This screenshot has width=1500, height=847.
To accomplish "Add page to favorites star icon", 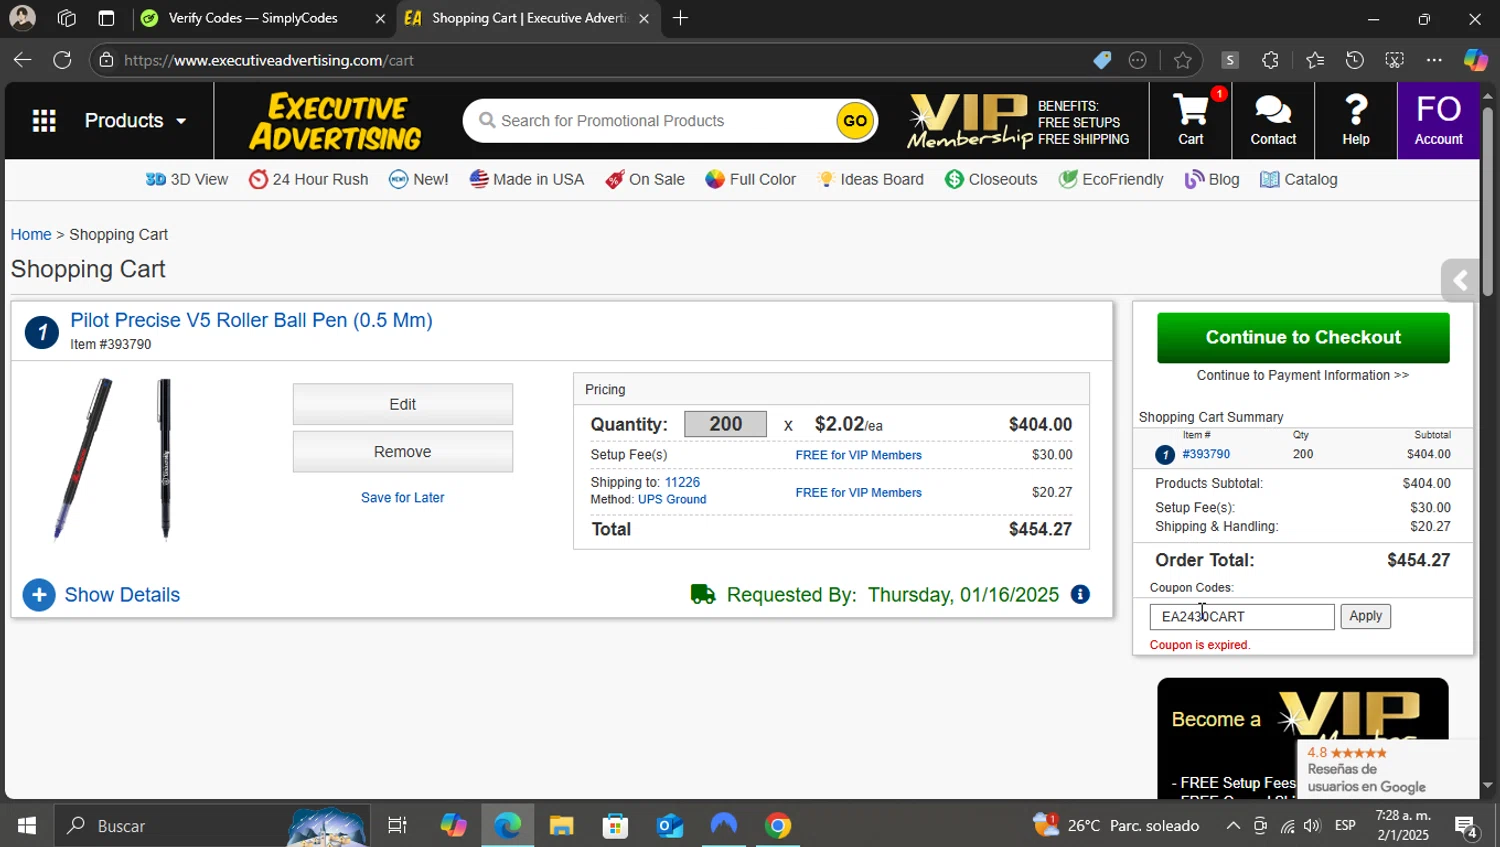I will coord(1183,60).
